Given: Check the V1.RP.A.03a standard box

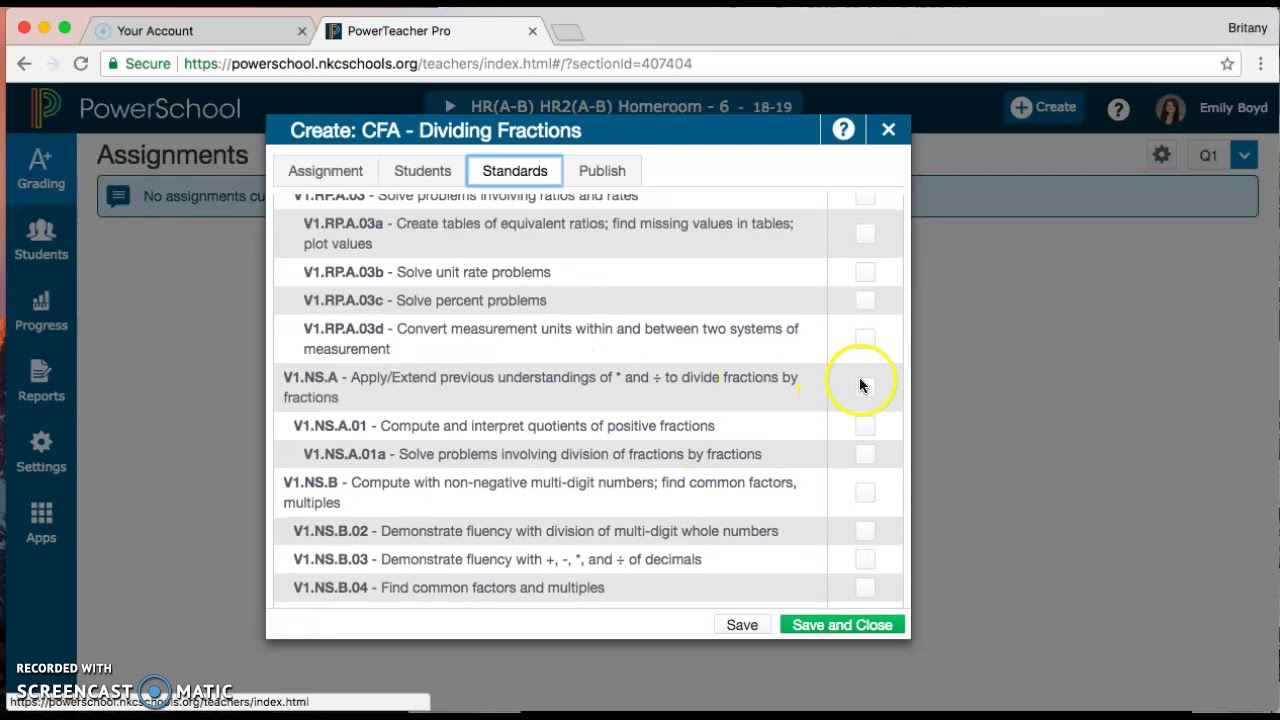Looking at the screenshot, I should point(865,233).
